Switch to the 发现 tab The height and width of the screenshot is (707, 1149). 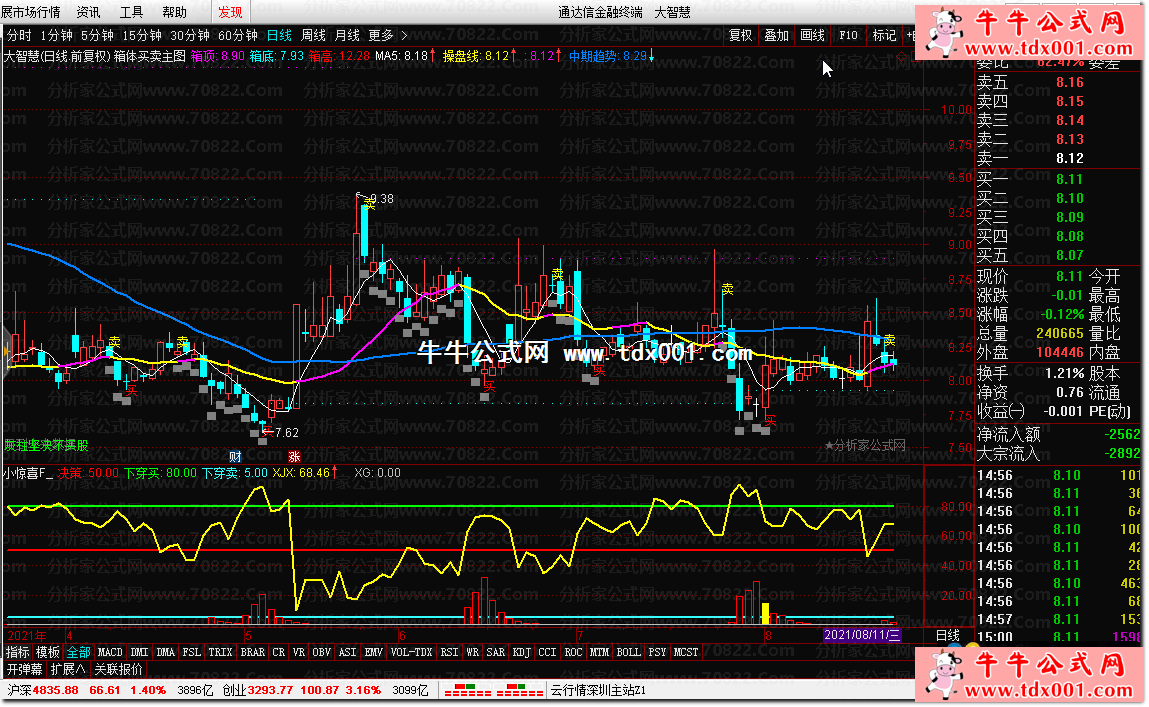click(230, 12)
